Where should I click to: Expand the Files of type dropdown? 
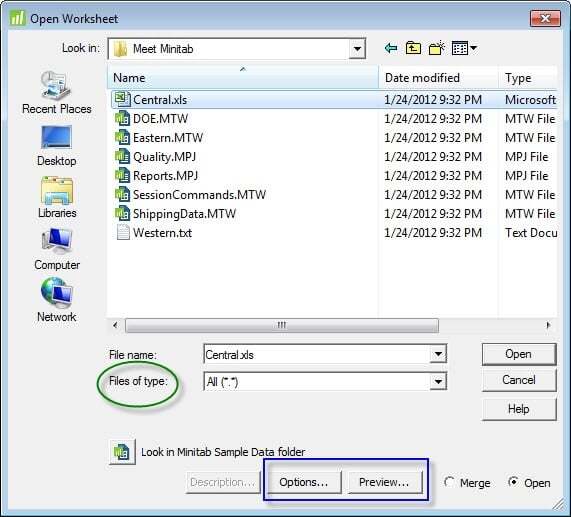pyautogui.click(x=438, y=381)
